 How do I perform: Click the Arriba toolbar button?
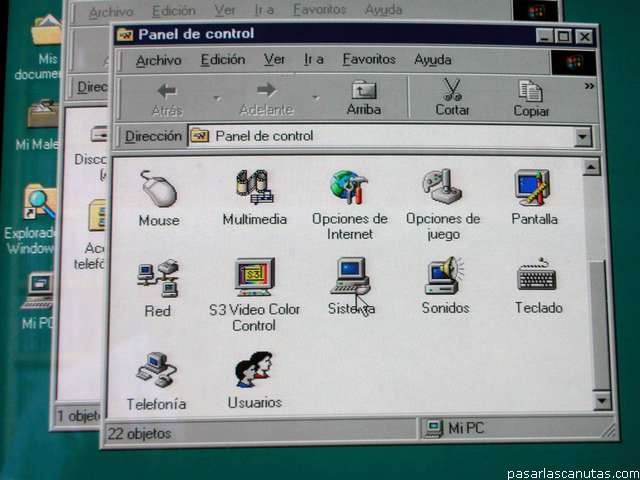(363, 98)
